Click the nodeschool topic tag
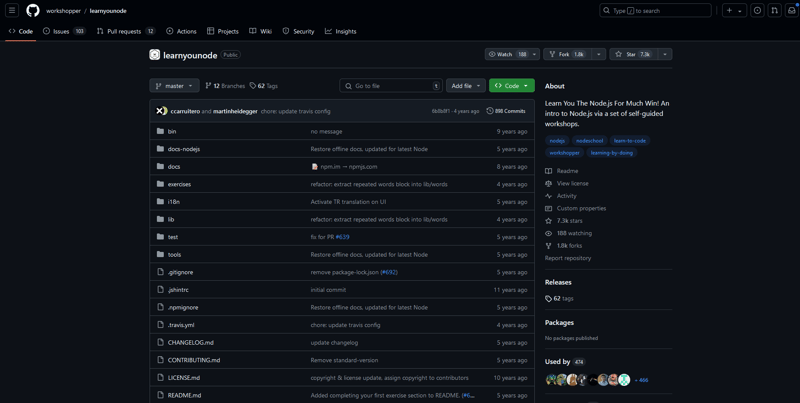 [589, 141]
